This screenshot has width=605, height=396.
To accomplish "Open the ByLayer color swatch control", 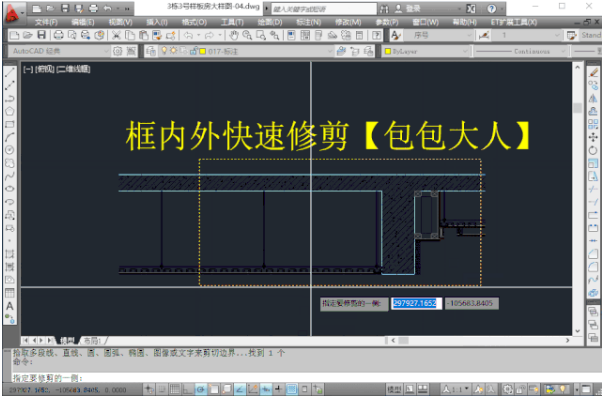I will pyautogui.click(x=426, y=51).
